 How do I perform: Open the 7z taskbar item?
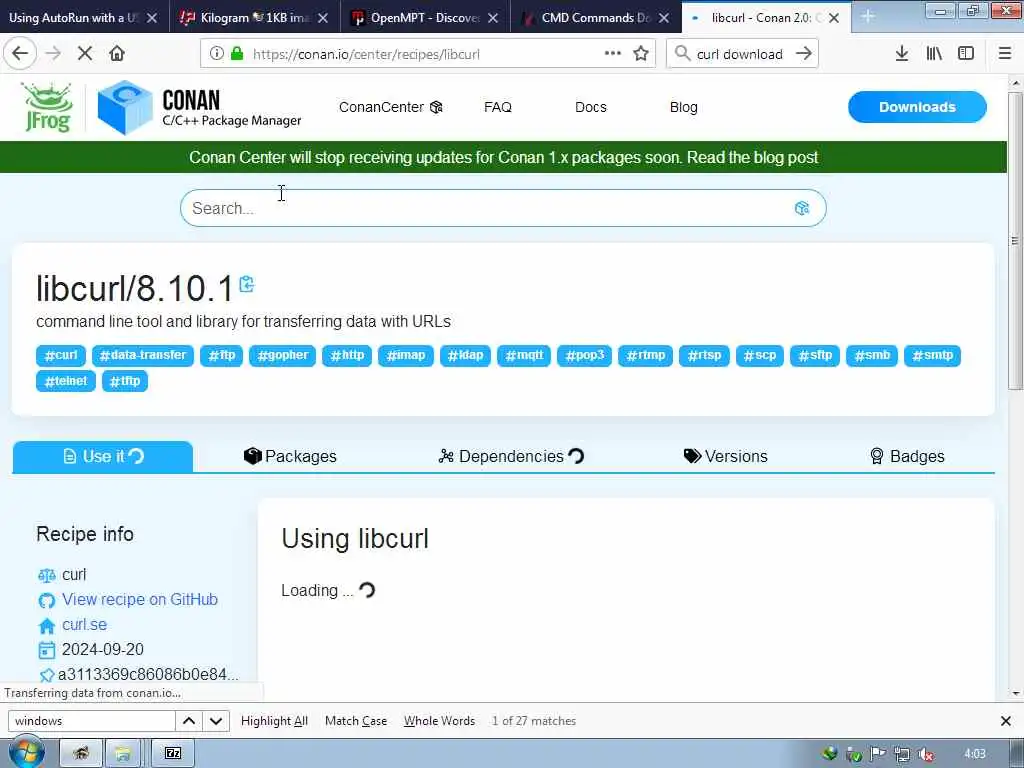[x=173, y=753]
